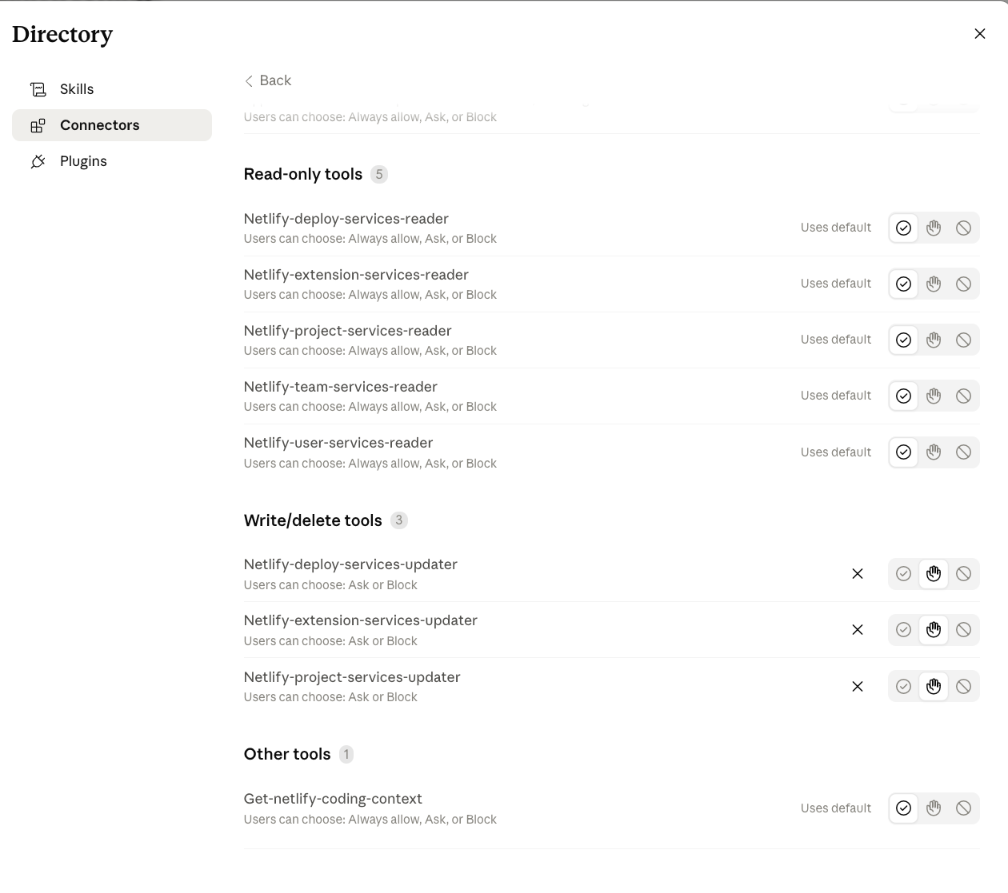Click Uses default label for Get-netlify-coding-context

[836, 807]
